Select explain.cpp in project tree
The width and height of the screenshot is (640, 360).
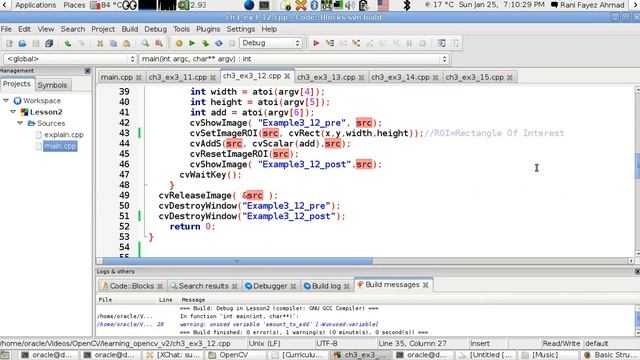click(64, 134)
